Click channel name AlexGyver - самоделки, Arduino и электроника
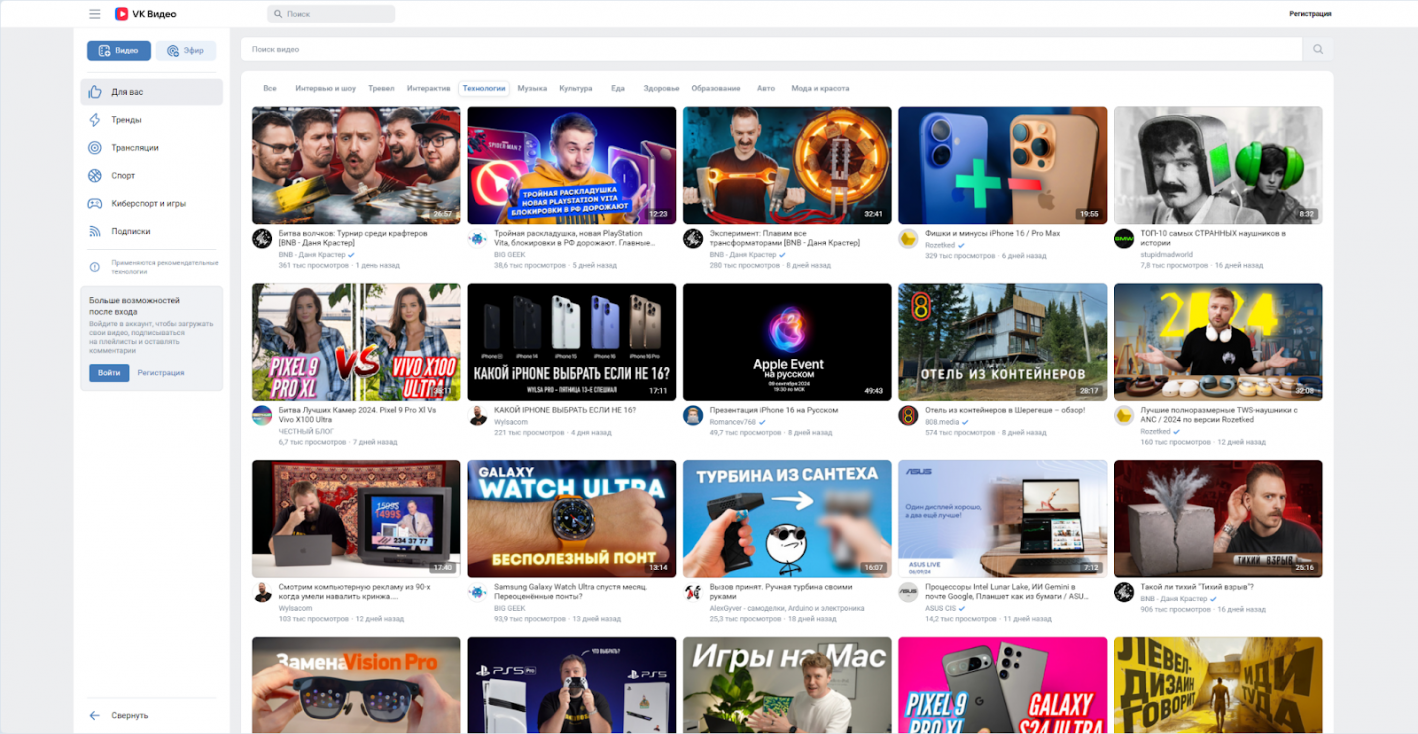Screen dimensions: 1418x734 (x=787, y=608)
